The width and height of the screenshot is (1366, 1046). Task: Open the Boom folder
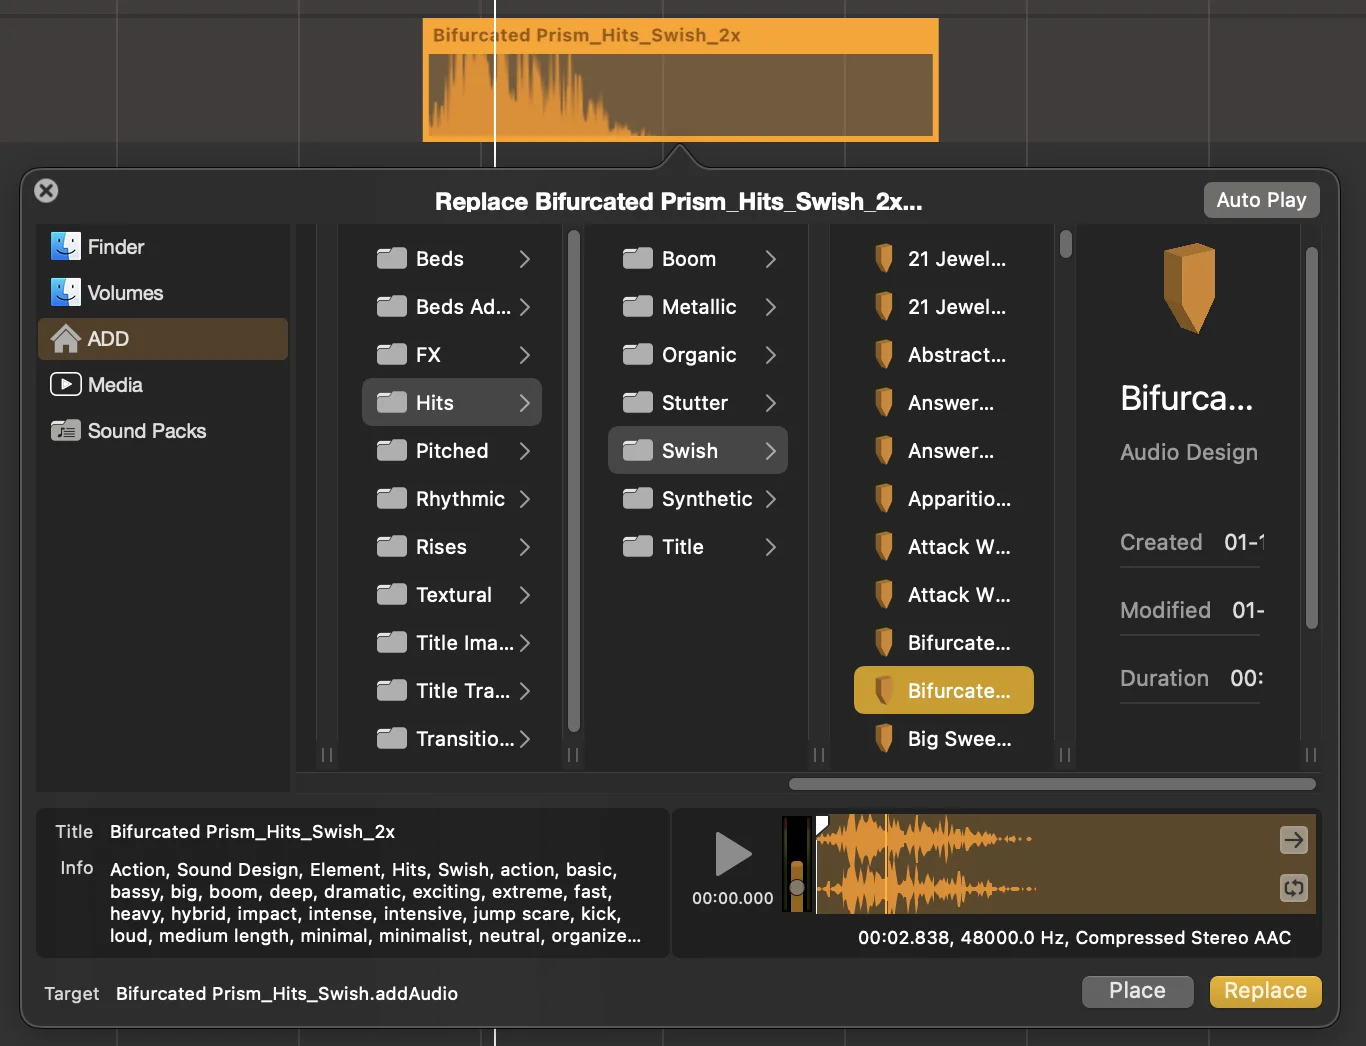tap(698, 259)
